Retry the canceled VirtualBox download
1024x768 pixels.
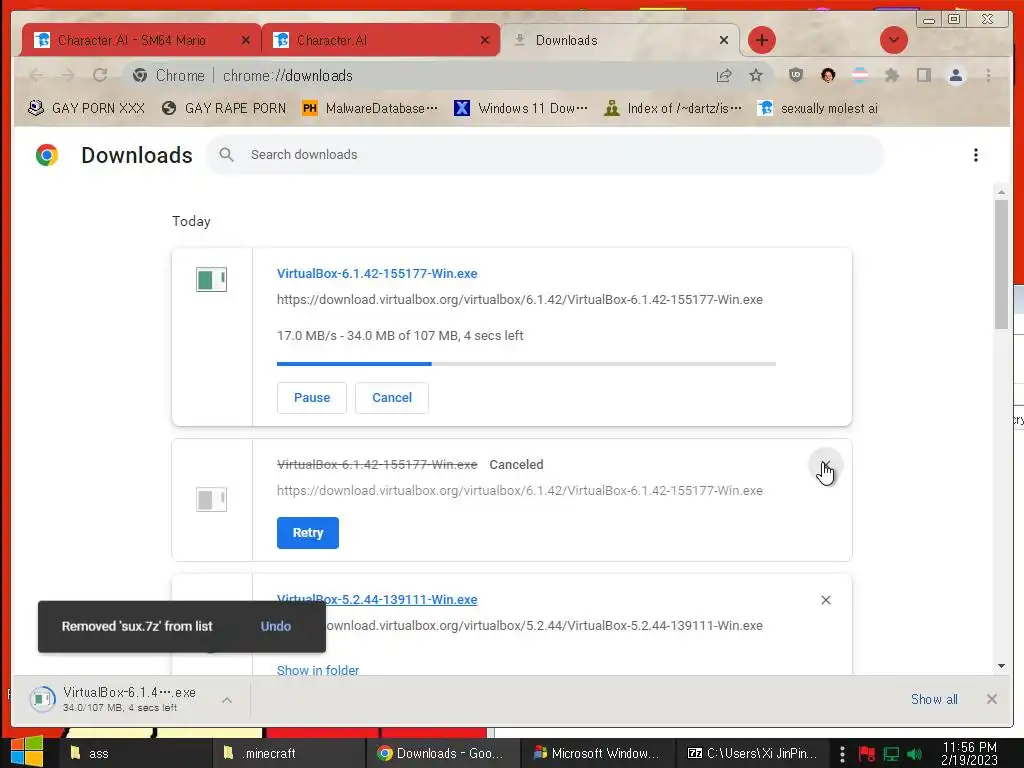click(x=308, y=533)
